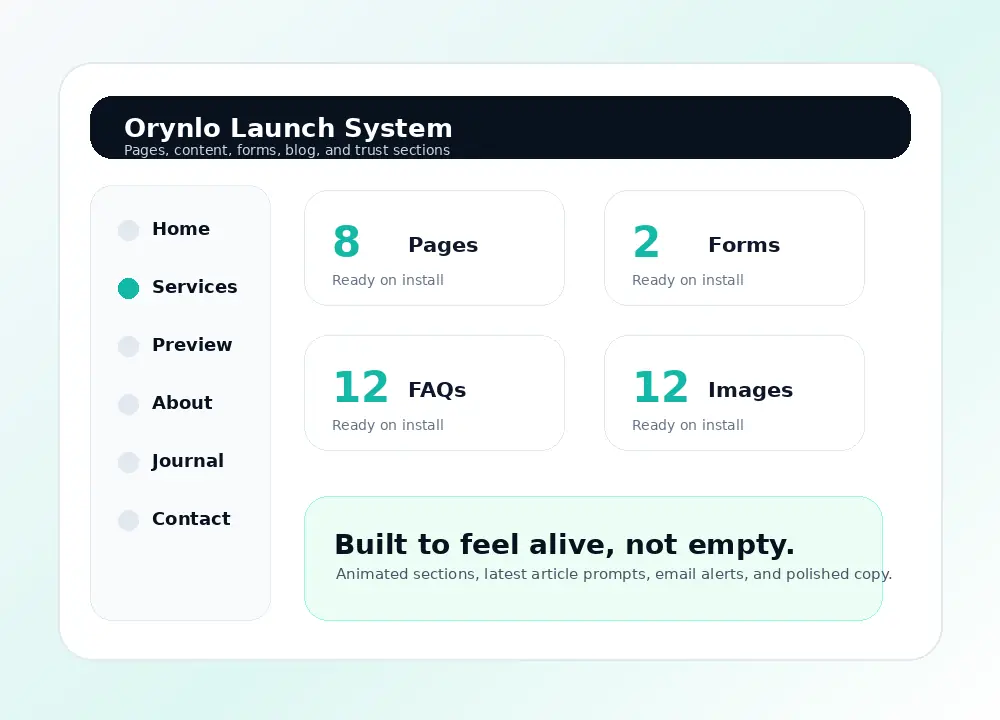Click the teal active dot beside Services
Image resolution: width=1000 pixels, height=720 pixels.
click(x=128, y=288)
